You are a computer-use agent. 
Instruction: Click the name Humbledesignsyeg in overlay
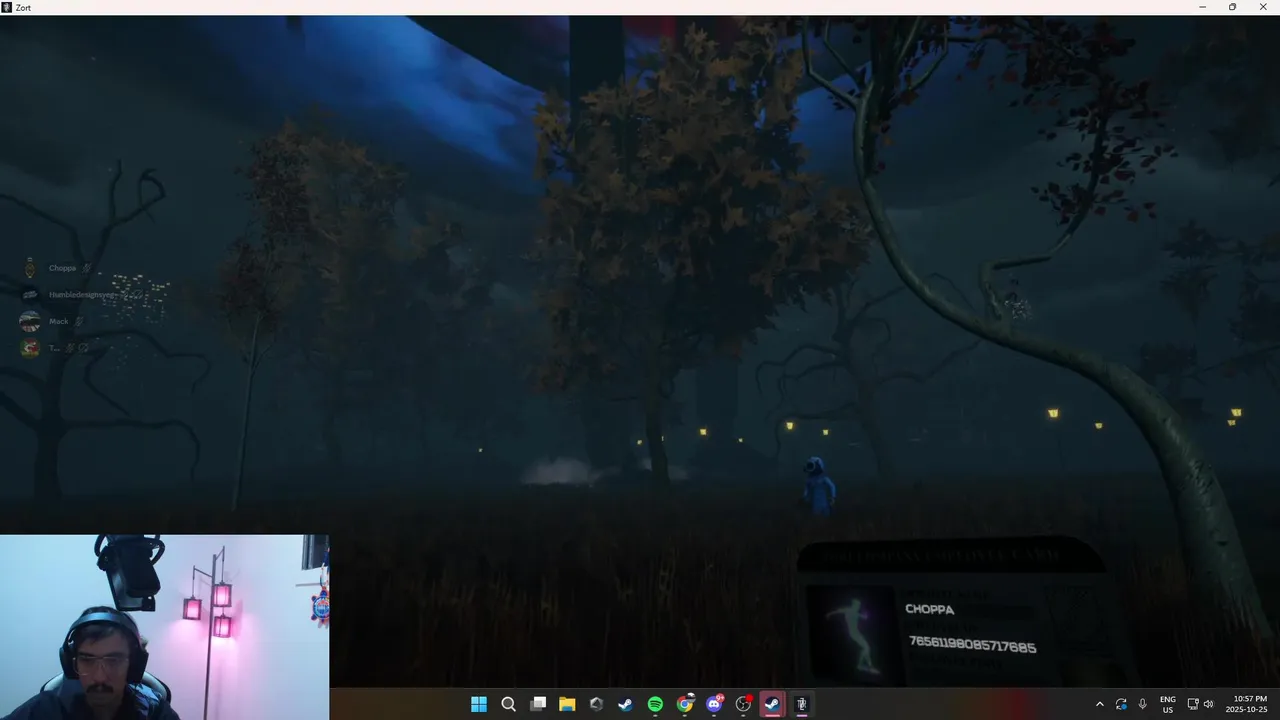(x=83, y=295)
